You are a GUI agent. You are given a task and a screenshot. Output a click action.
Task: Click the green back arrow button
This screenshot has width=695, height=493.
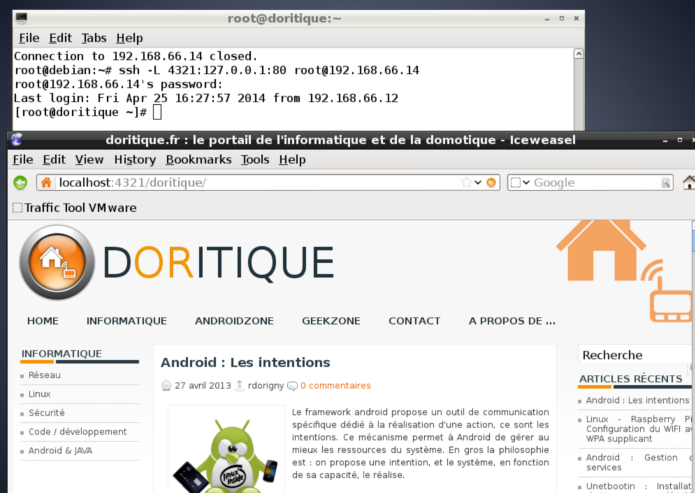19,183
